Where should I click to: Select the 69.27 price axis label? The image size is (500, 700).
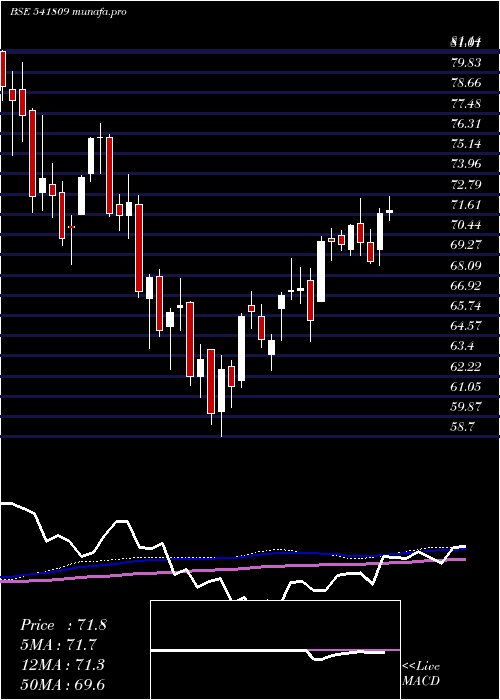466,245
